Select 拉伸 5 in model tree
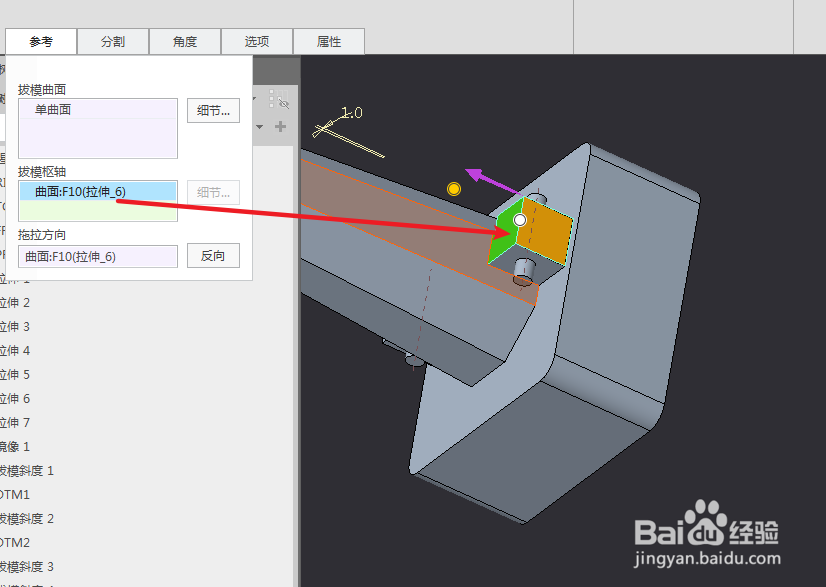Viewport: 826px width, 587px height. click(15, 375)
